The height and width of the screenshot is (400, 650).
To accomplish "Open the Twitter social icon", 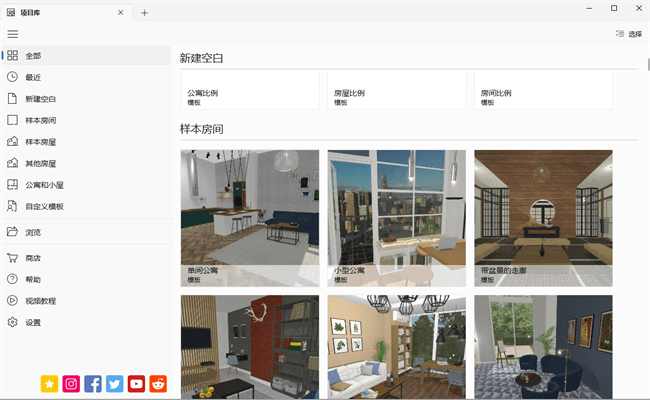I will click(x=114, y=384).
